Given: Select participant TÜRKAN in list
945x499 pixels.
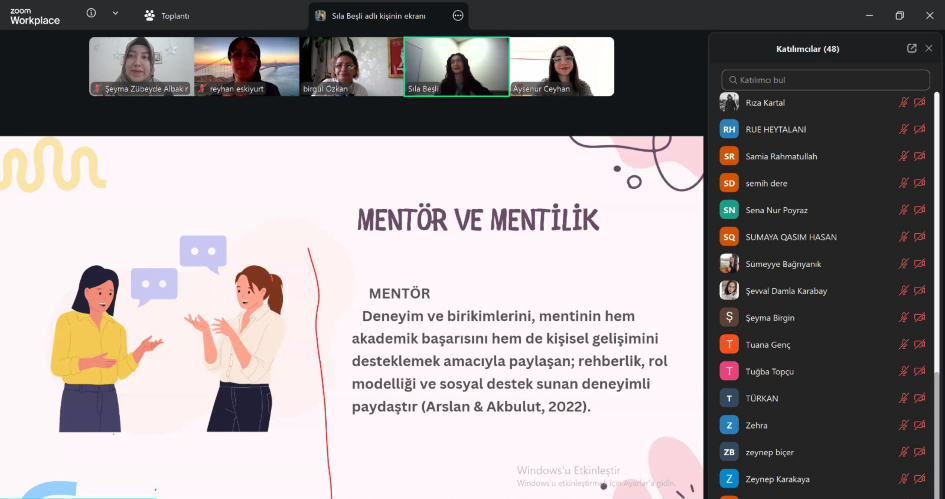Looking at the screenshot, I should (x=823, y=398).
